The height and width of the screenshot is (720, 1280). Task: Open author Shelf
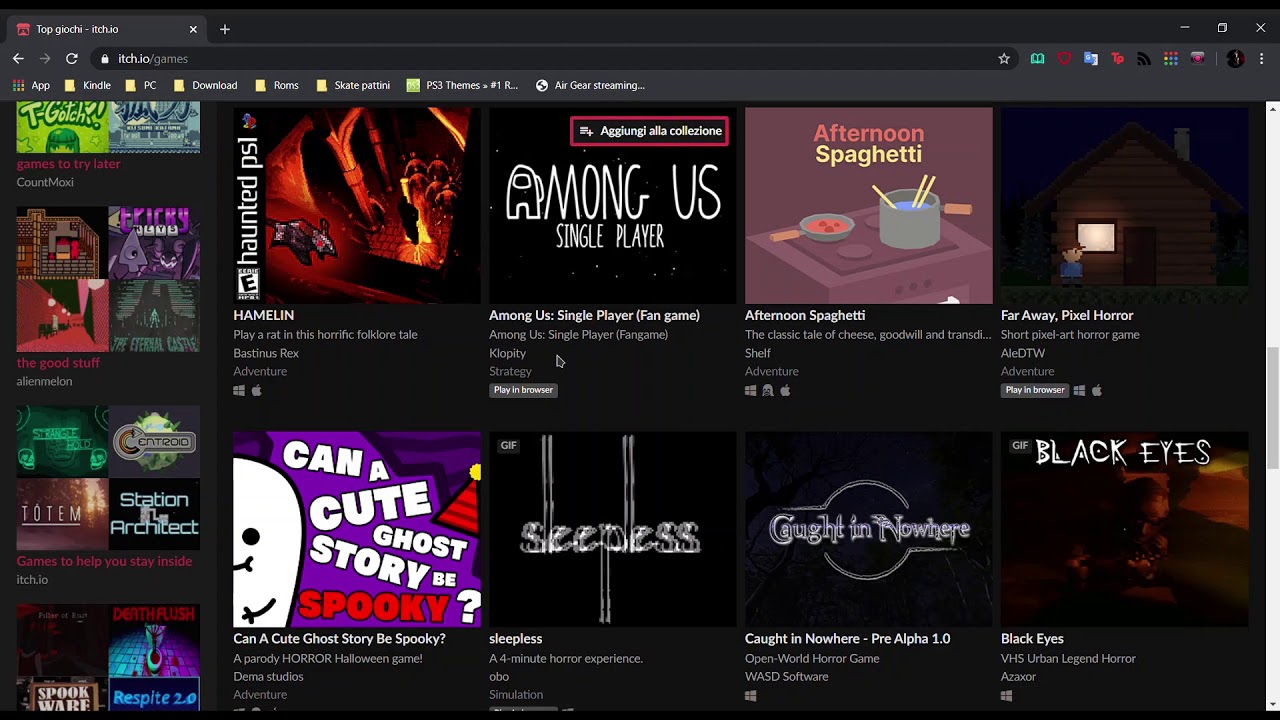758,353
